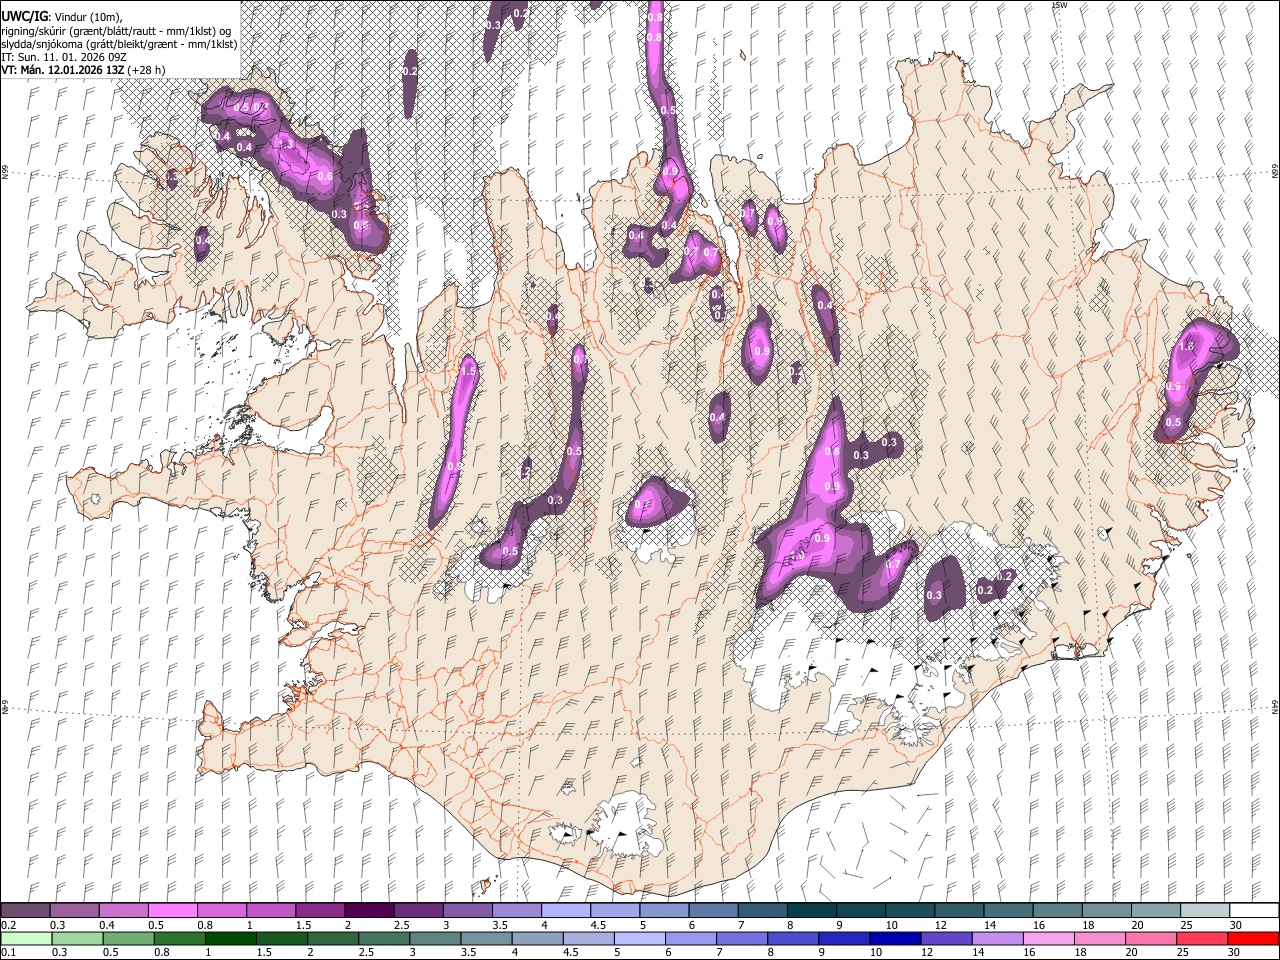Click the 0.1 label on the bottom rain scale

(x=8, y=953)
